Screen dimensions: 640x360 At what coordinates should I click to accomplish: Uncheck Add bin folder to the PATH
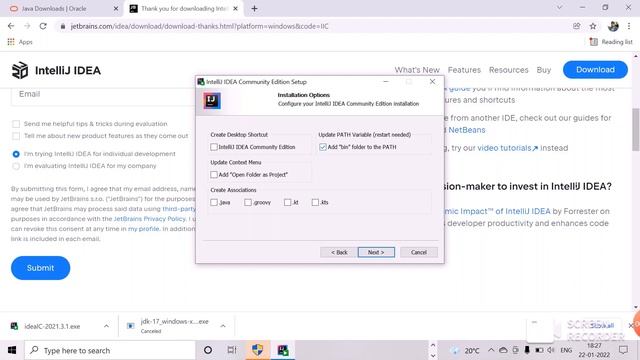(x=323, y=147)
